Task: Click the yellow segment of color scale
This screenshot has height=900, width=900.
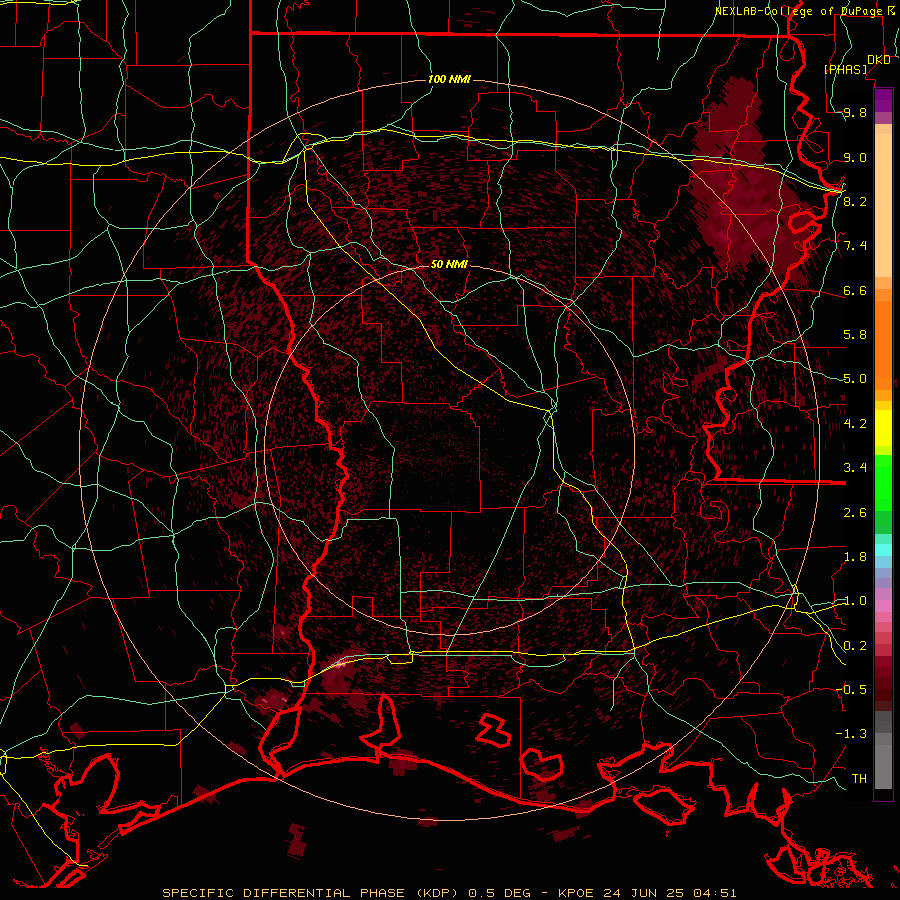Action: pos(883,428)
